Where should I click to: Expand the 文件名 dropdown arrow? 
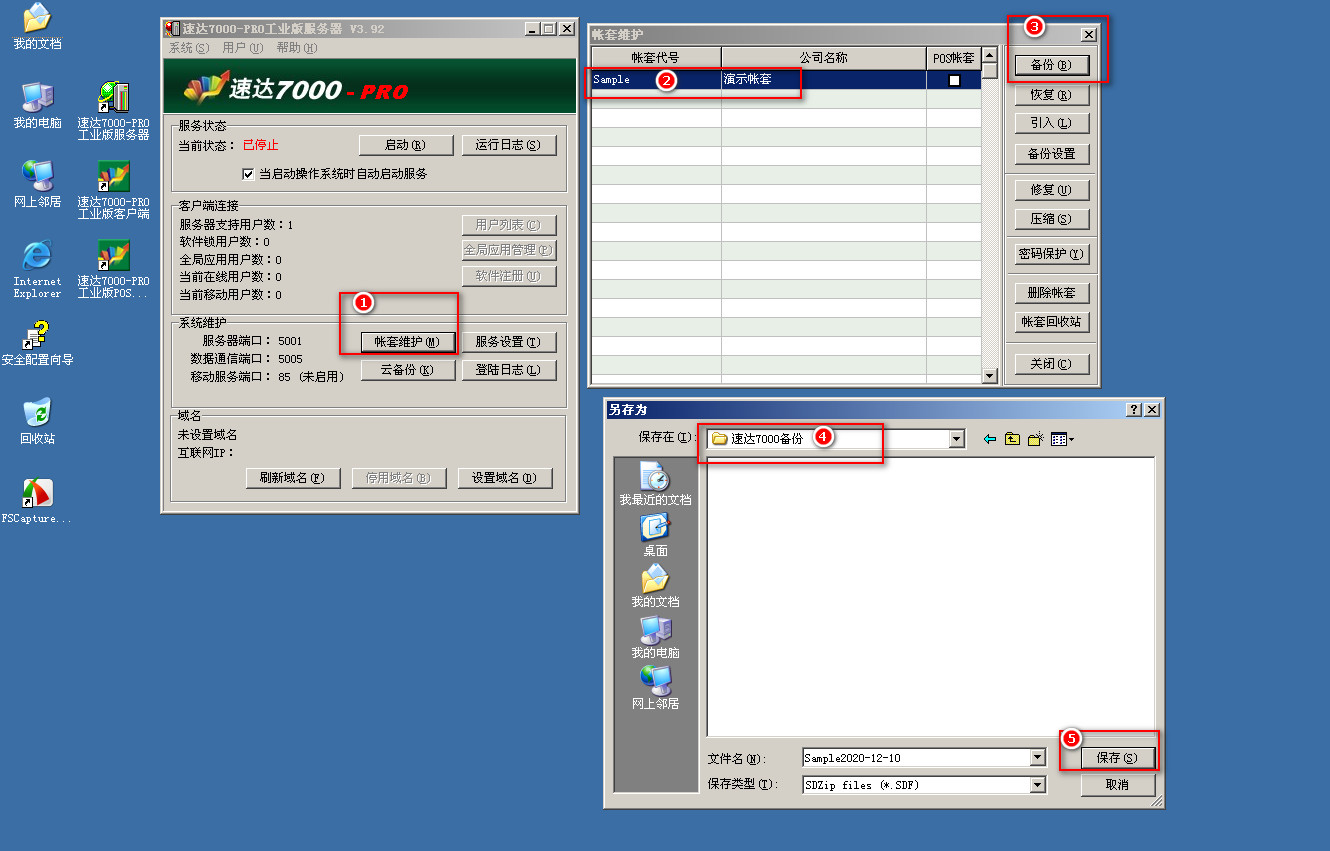[x=1037, y=758]
